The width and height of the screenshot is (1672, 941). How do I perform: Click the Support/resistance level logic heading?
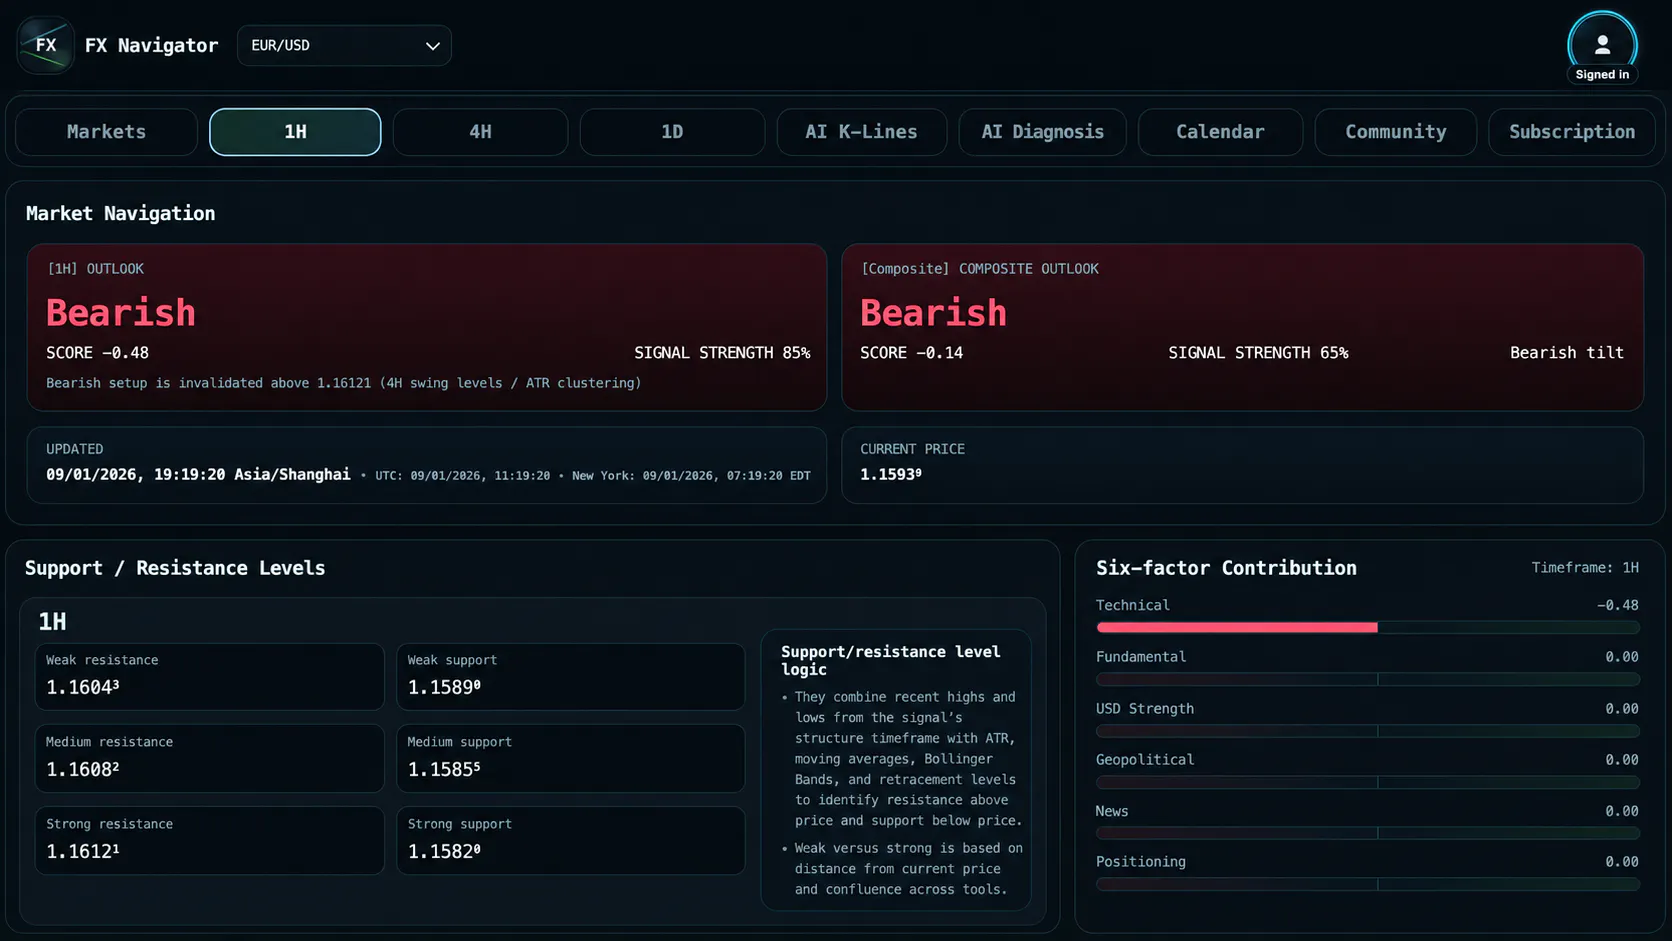(x=891, y=660)
